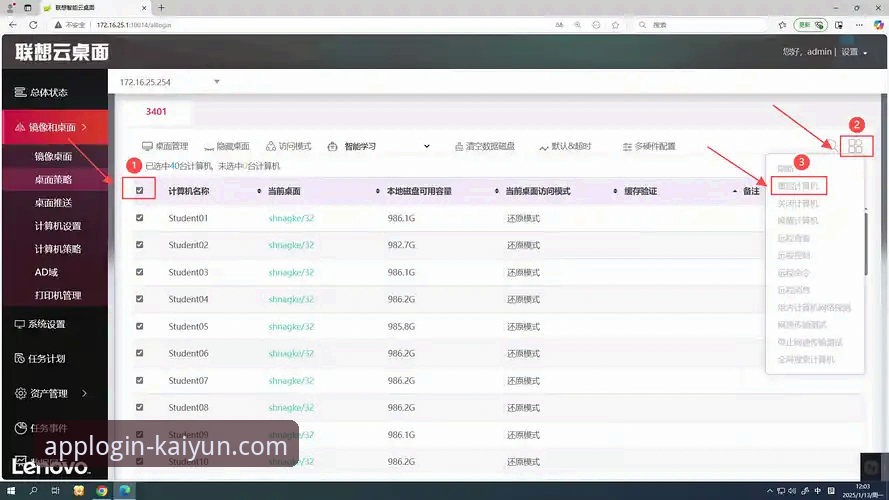Image resolution: width=889 pixels, height=500 pixels.
Task: Open 计算机设置 in the sidebar
Action: pyautogui.click(x=57, y=226)
